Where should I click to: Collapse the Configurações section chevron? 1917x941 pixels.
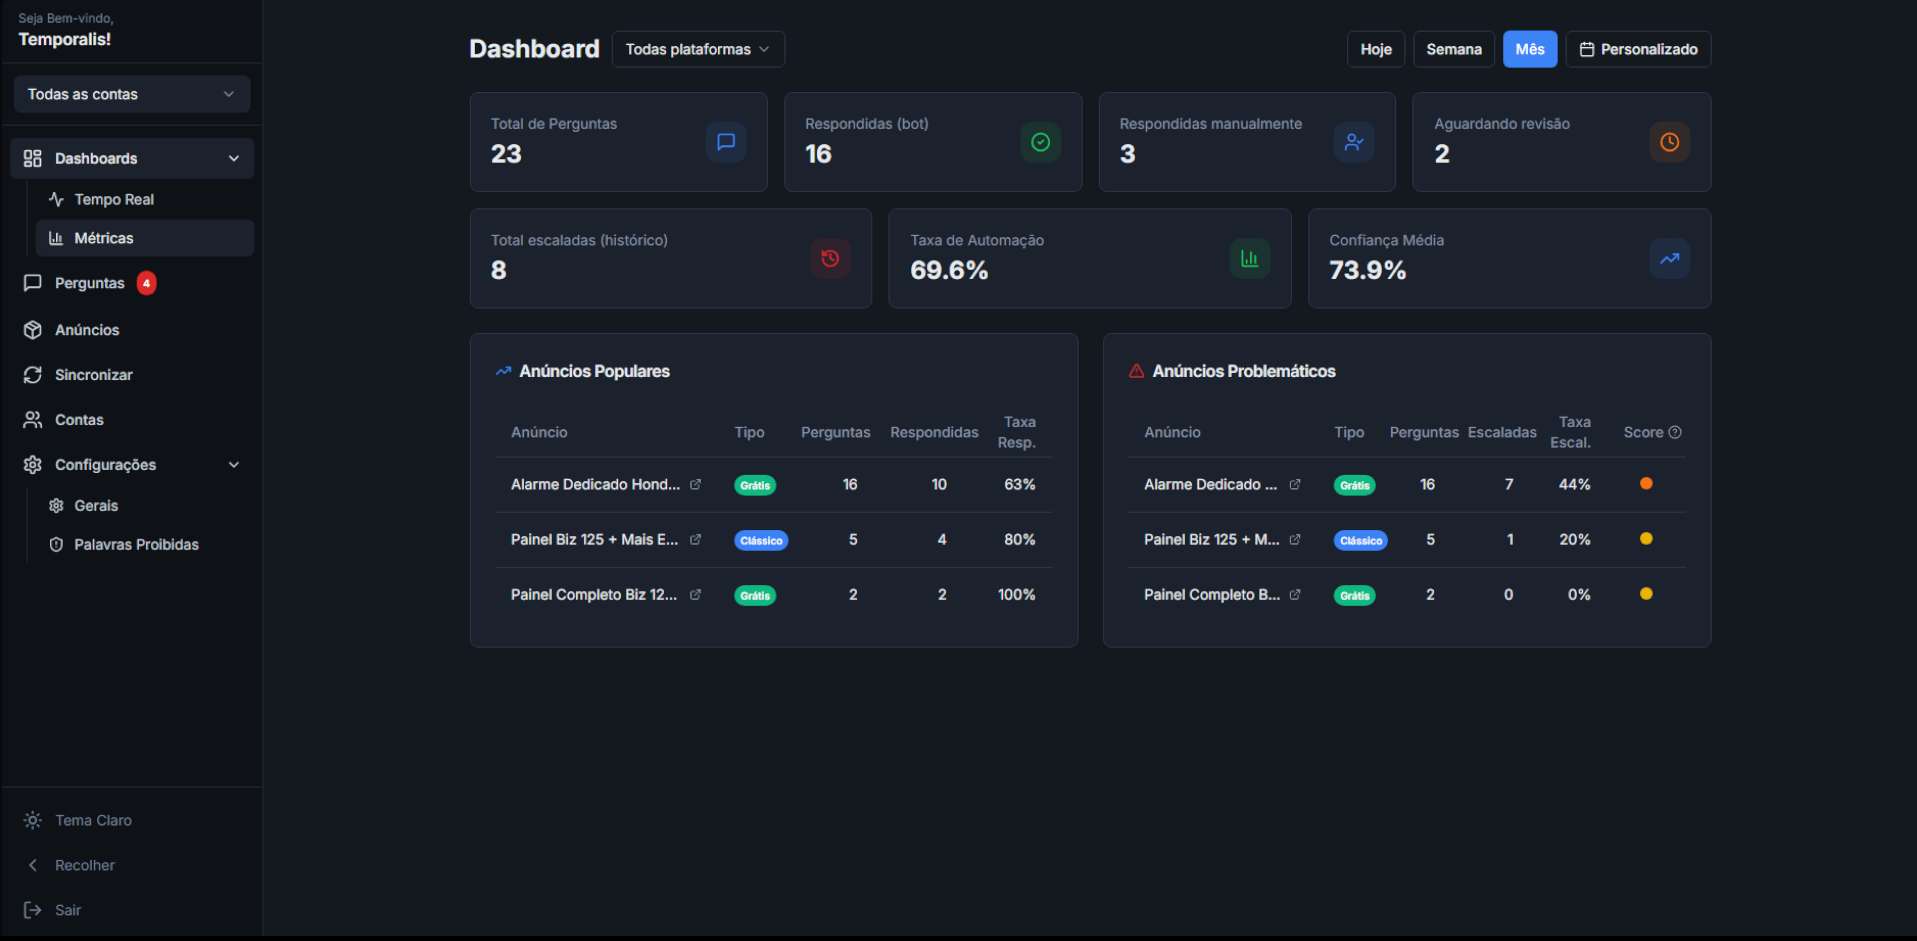(234, 465)
